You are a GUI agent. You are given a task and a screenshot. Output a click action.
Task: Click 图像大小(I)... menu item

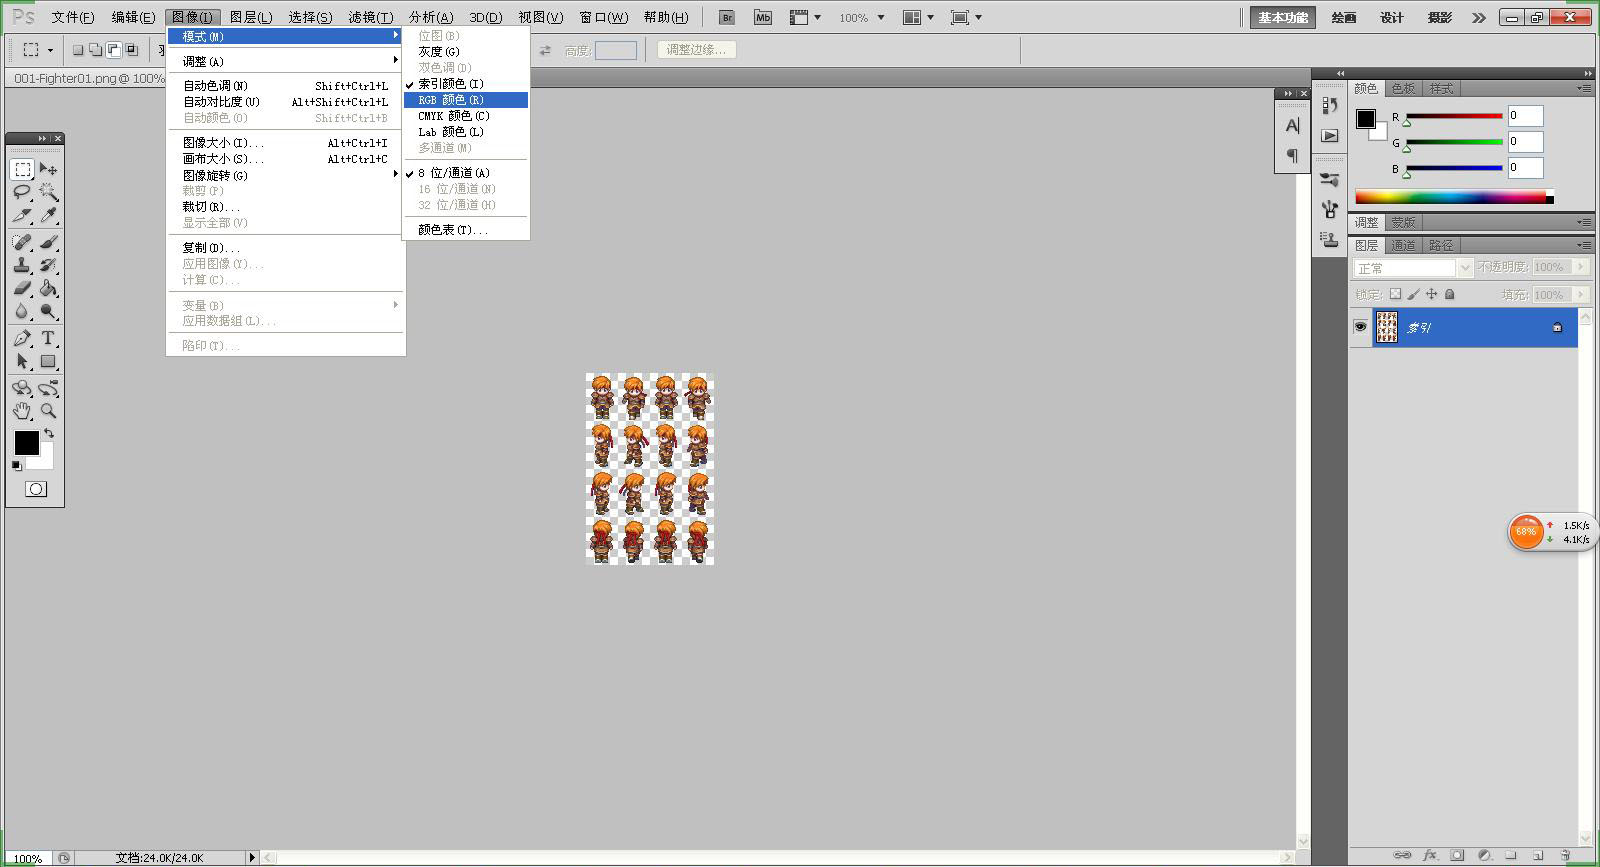coord(286,143)
